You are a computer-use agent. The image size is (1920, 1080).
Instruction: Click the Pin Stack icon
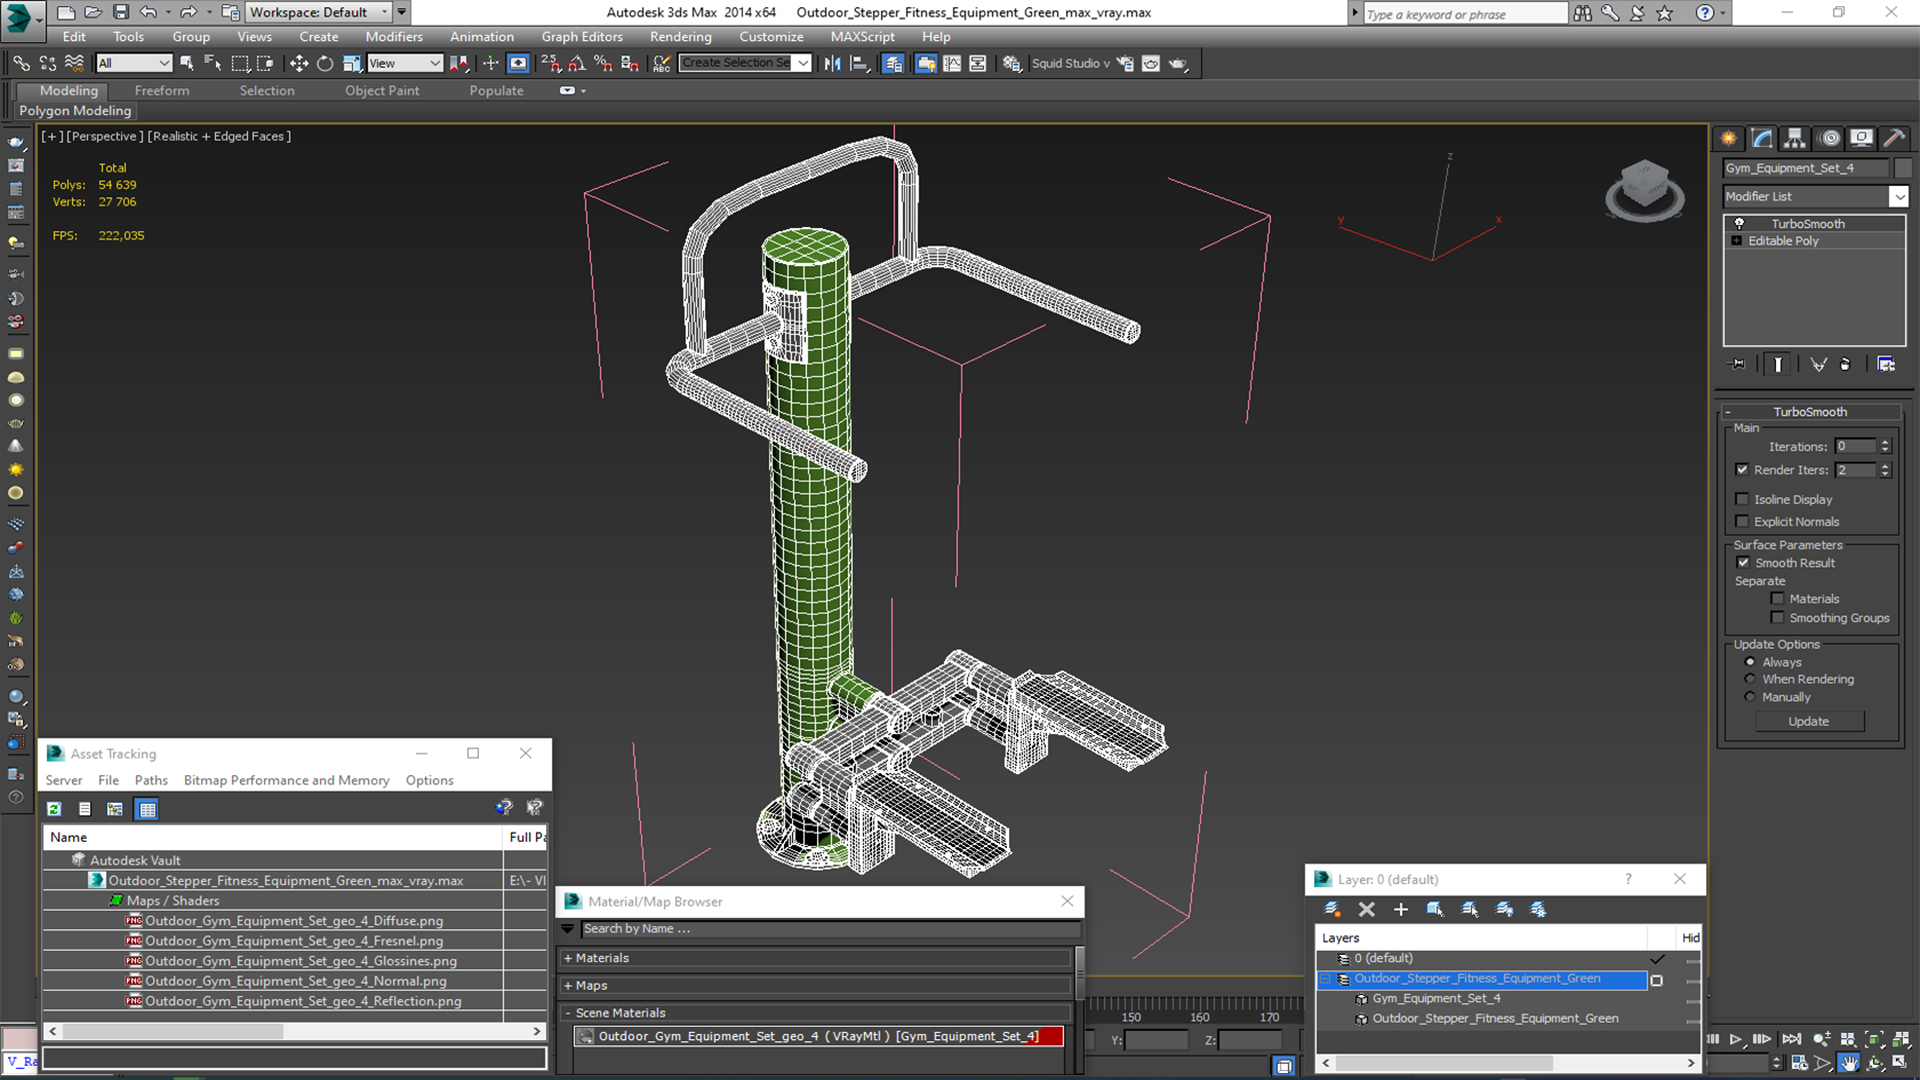pos(1738,364)
